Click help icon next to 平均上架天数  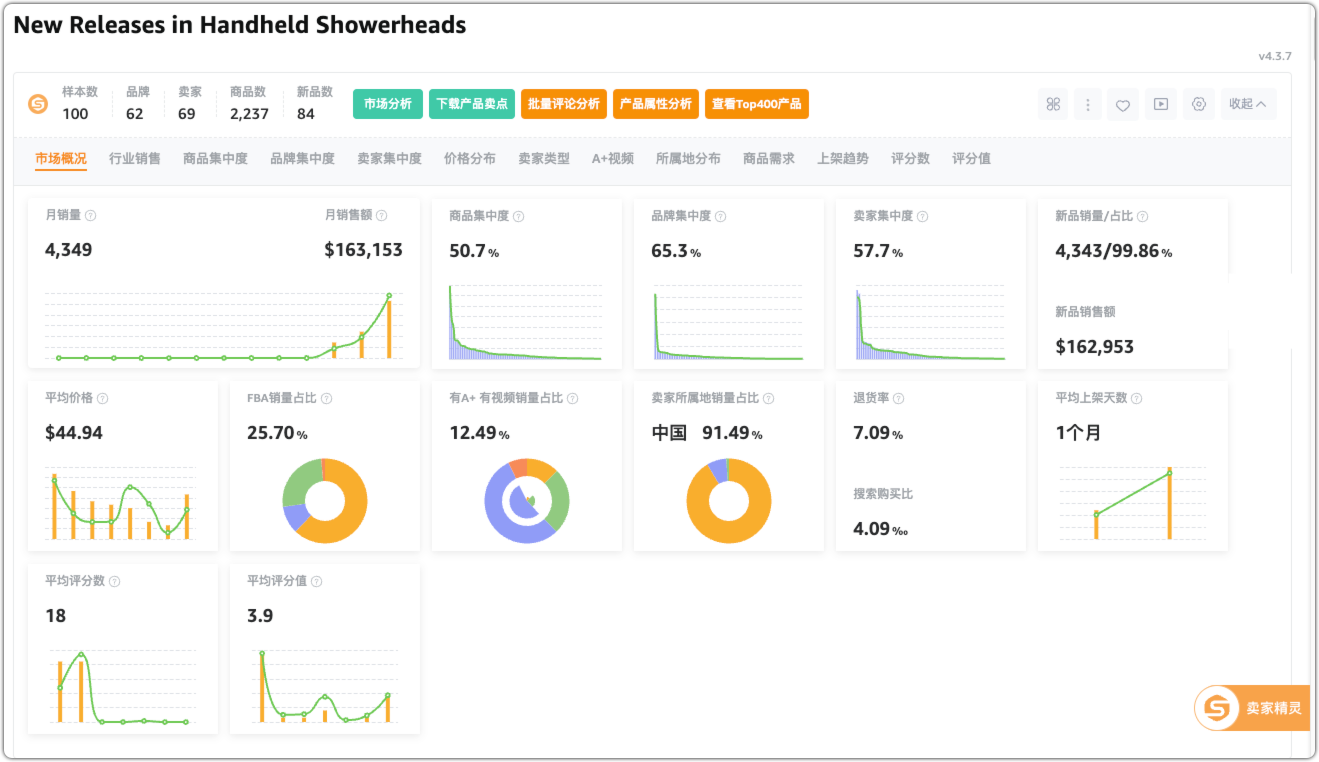1137,398
